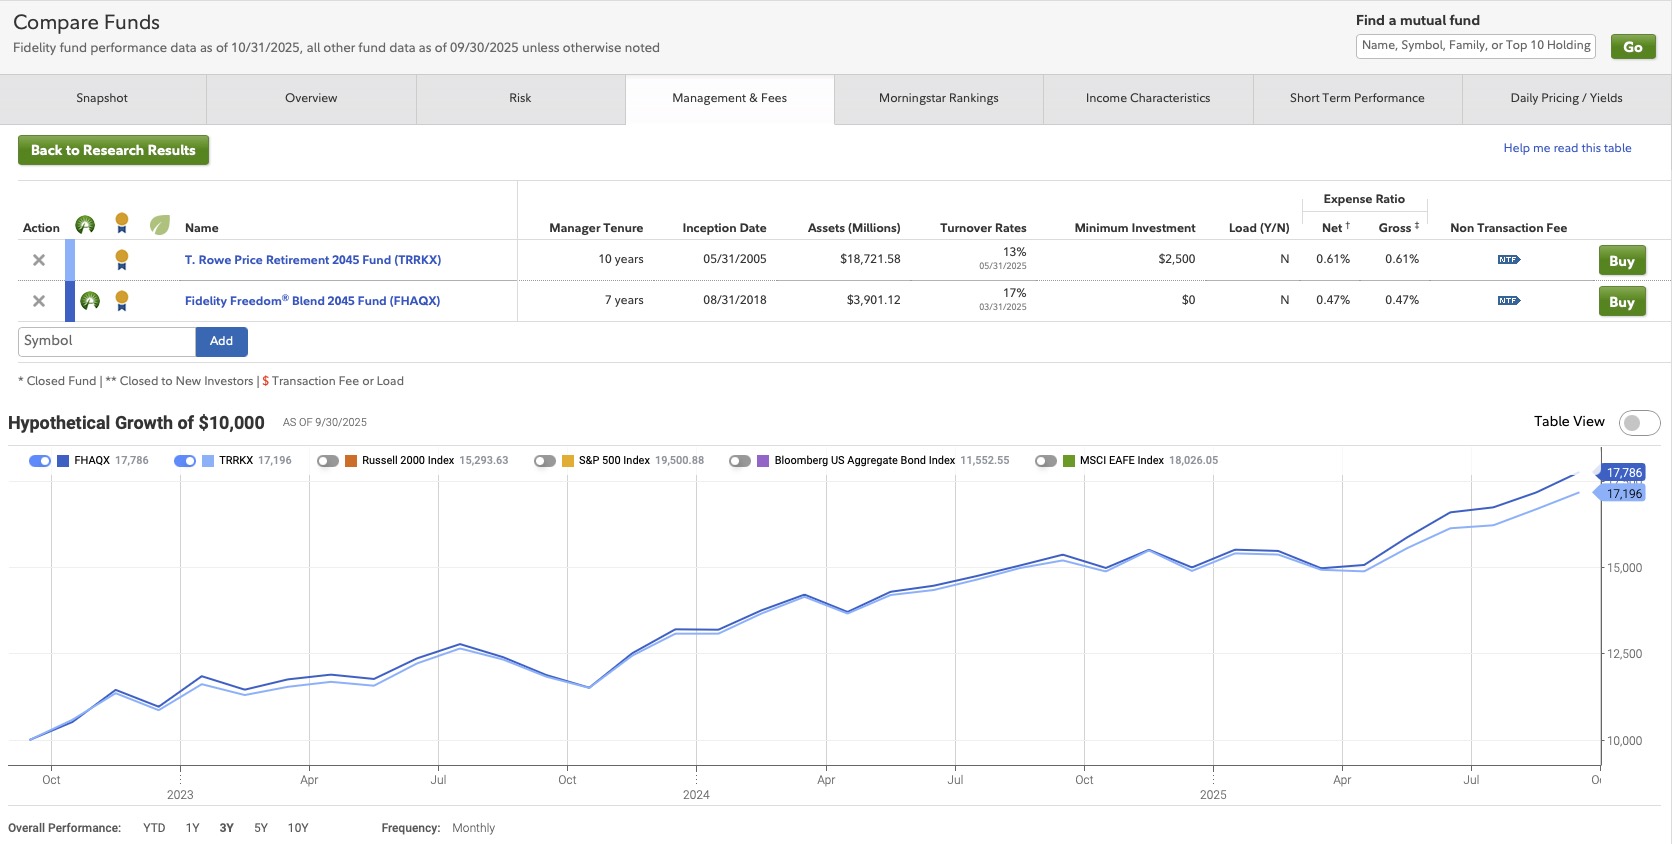Click Back to Research Results button

coord(113,150)
